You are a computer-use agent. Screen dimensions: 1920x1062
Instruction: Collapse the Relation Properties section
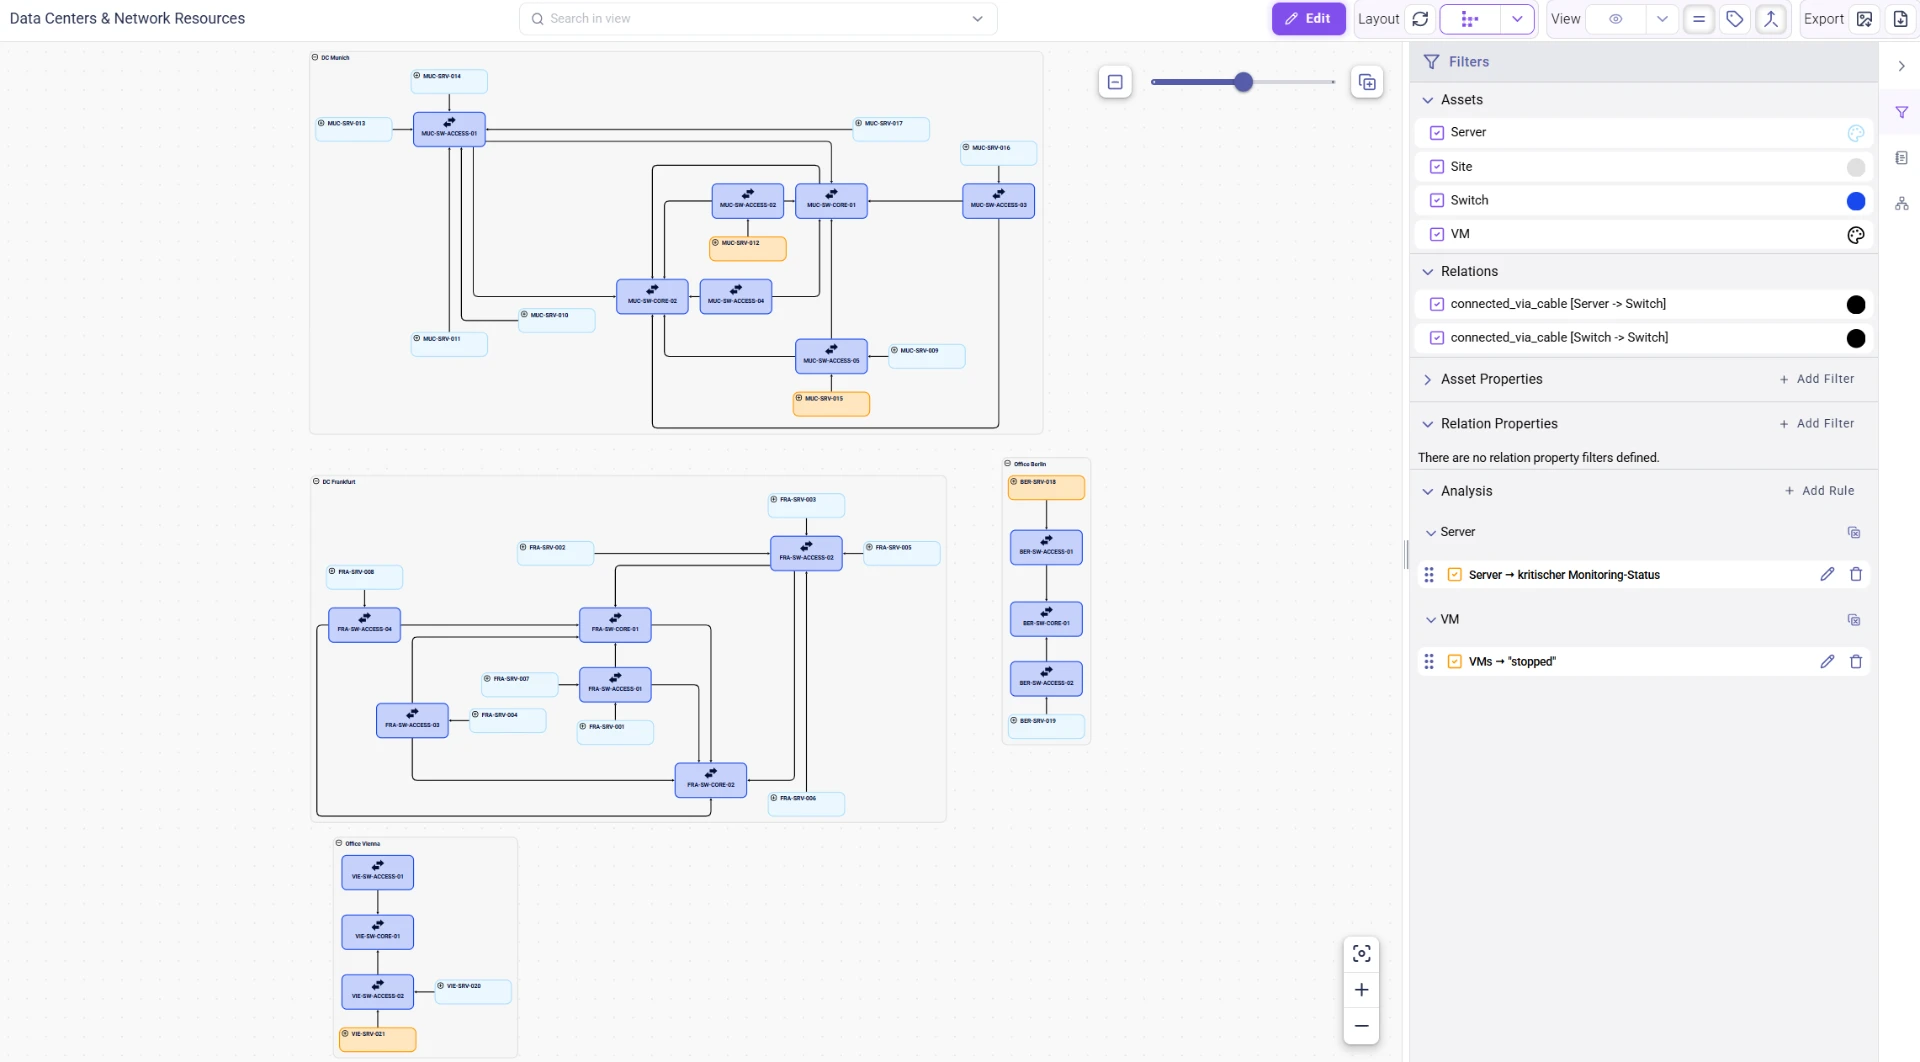coord(1428,424)
